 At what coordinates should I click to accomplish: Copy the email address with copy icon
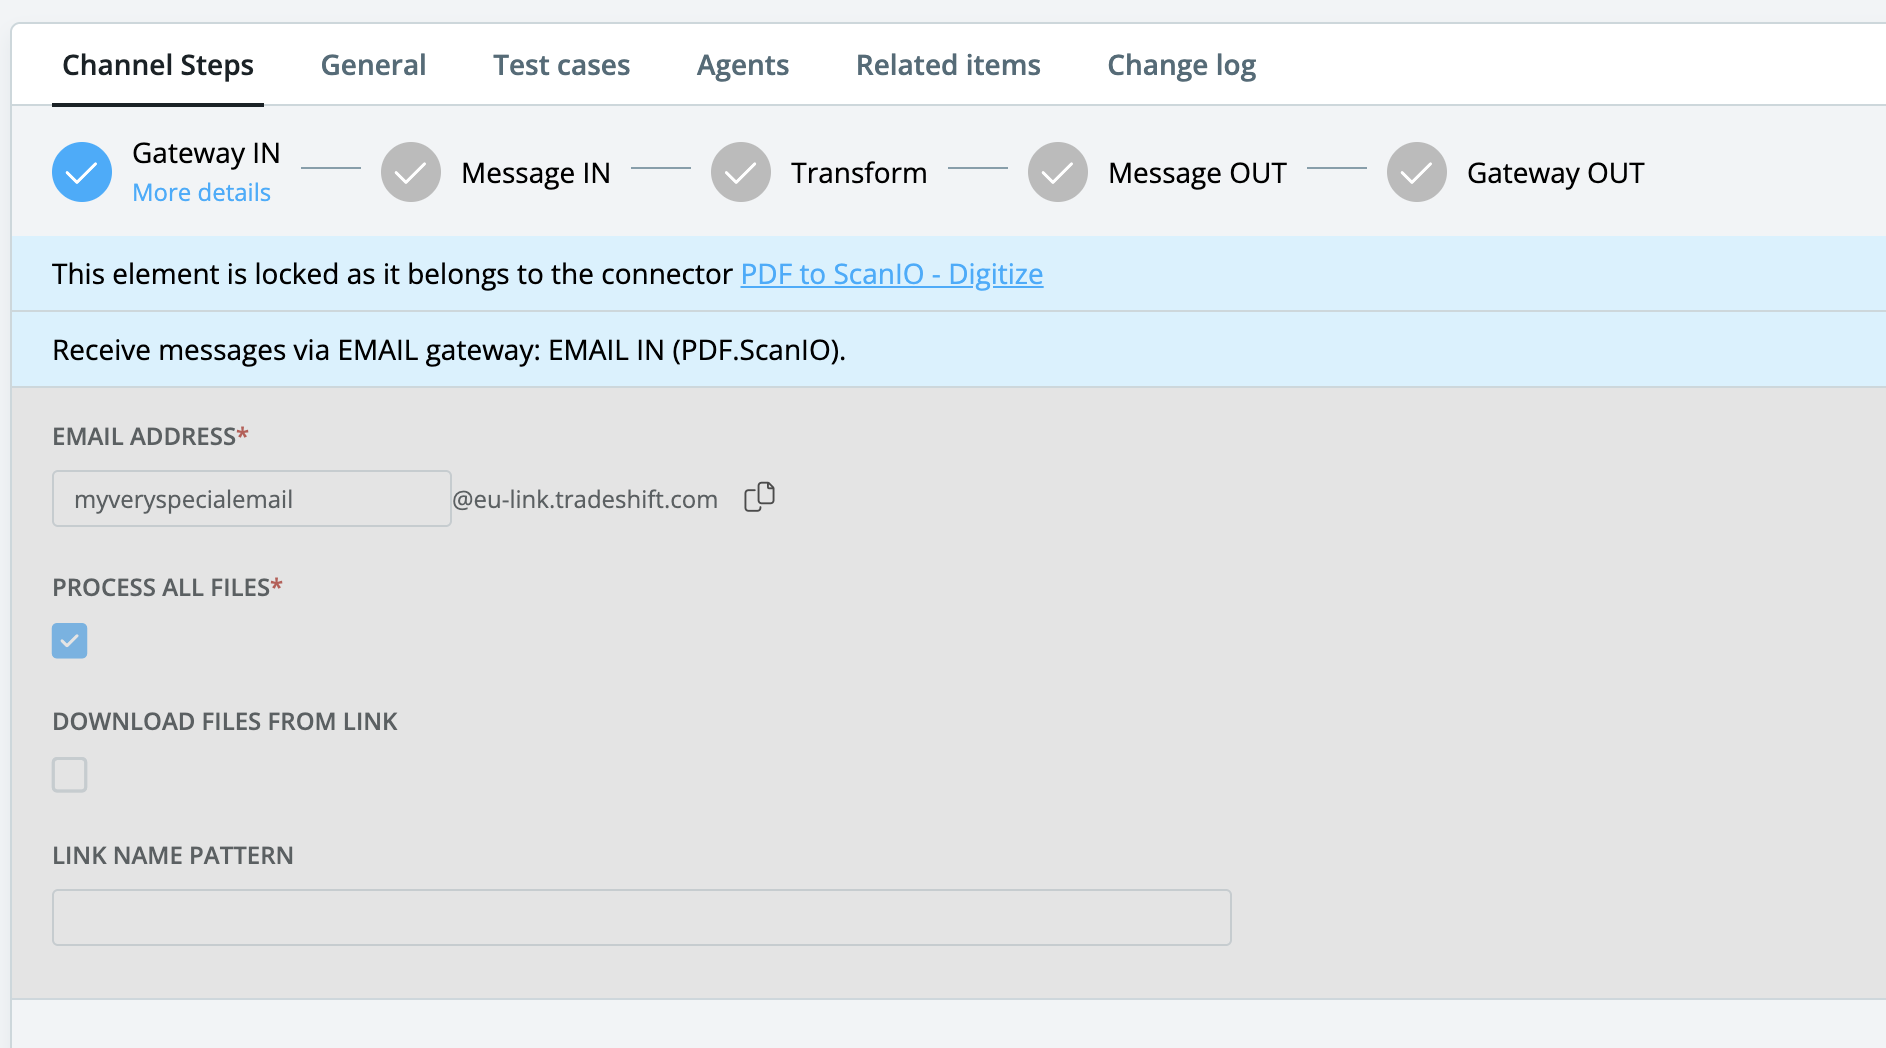[760, 497]
